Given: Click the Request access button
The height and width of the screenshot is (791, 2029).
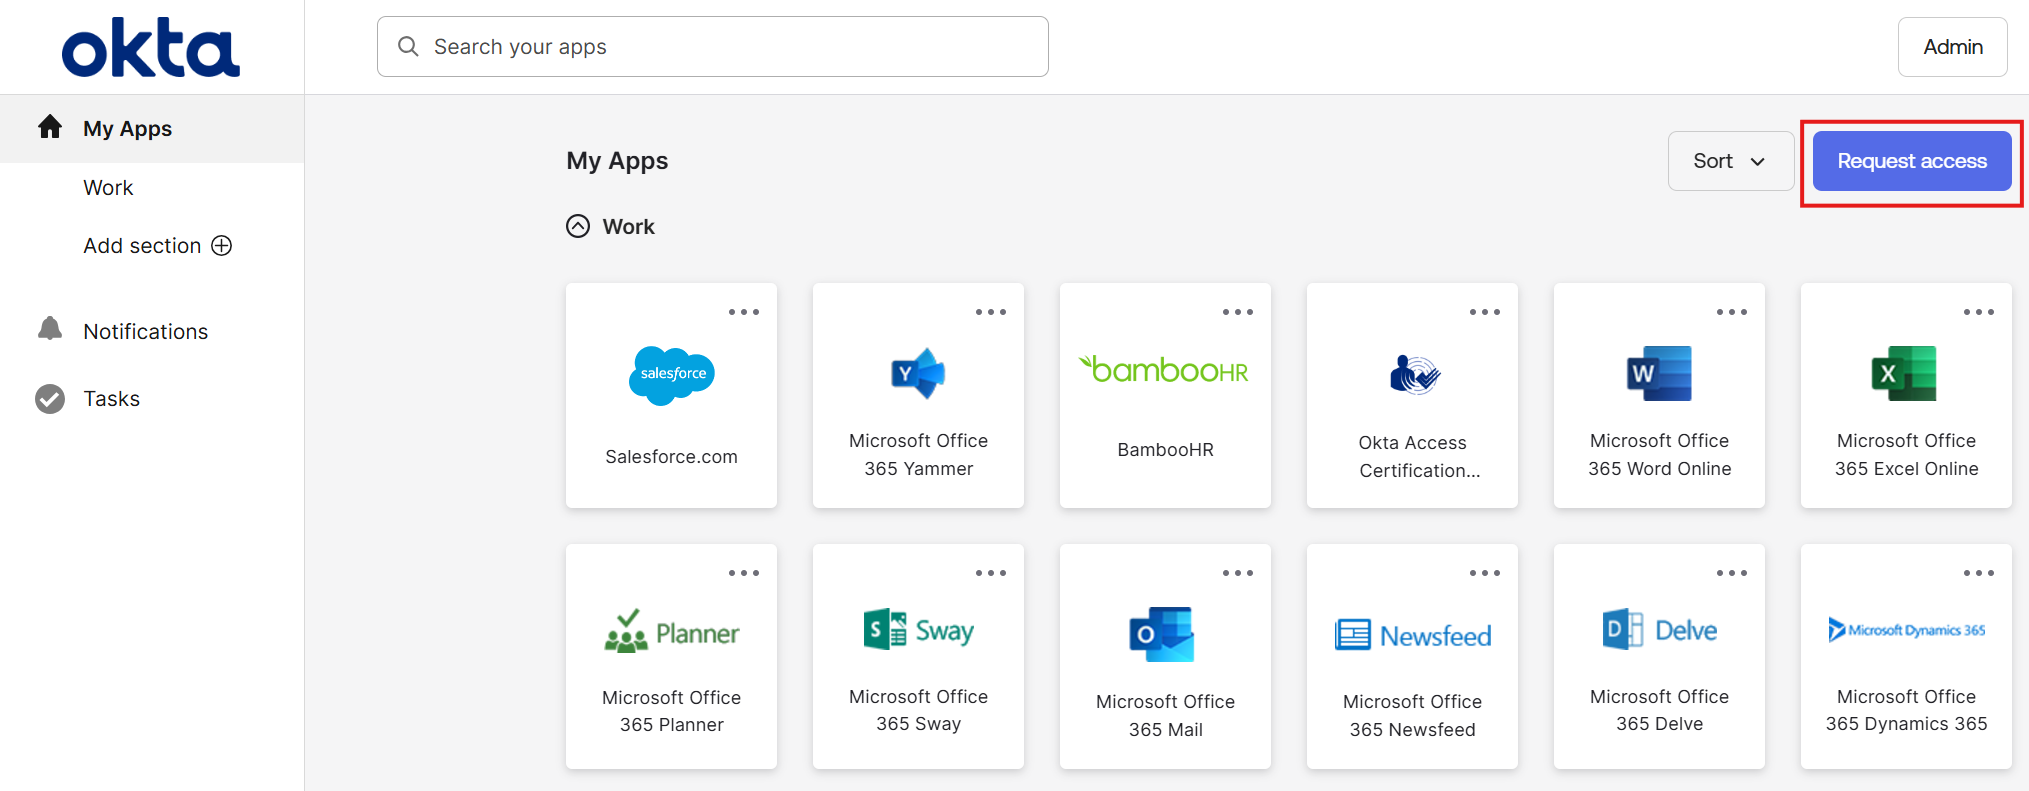Looking at the screenshot, I should [x=1911, y=161].
